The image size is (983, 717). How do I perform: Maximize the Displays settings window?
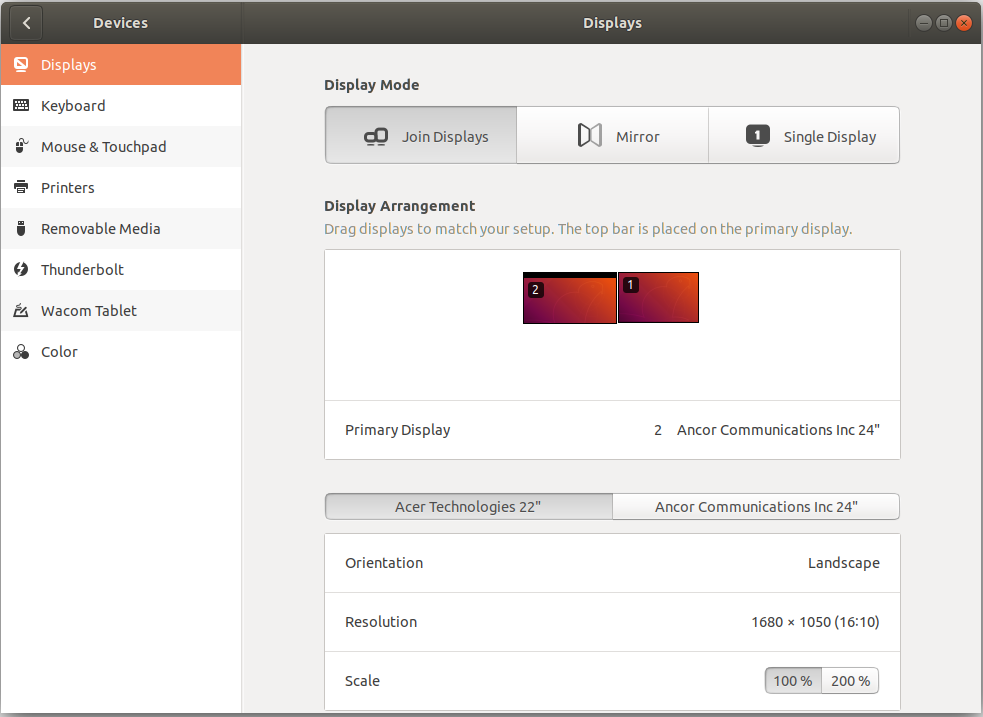click(944, 23)
